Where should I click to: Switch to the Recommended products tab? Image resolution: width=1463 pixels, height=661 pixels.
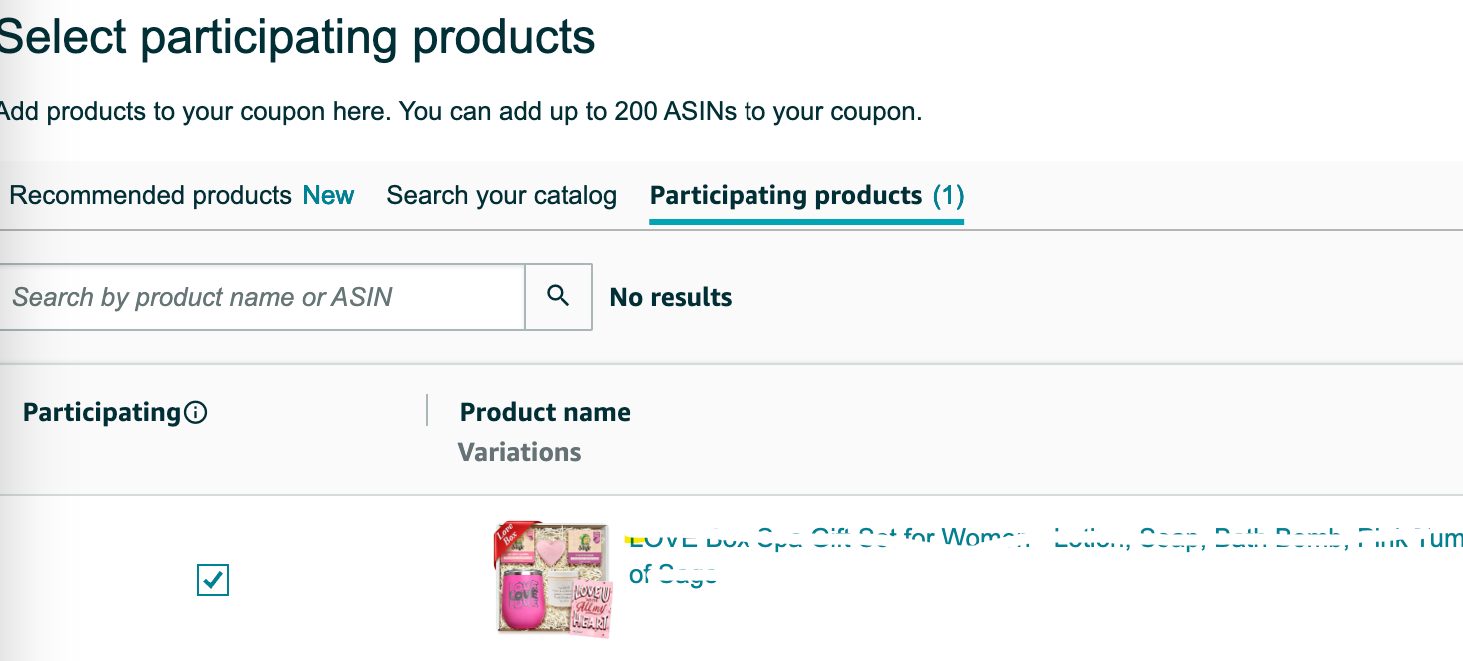tap(150, 195)
